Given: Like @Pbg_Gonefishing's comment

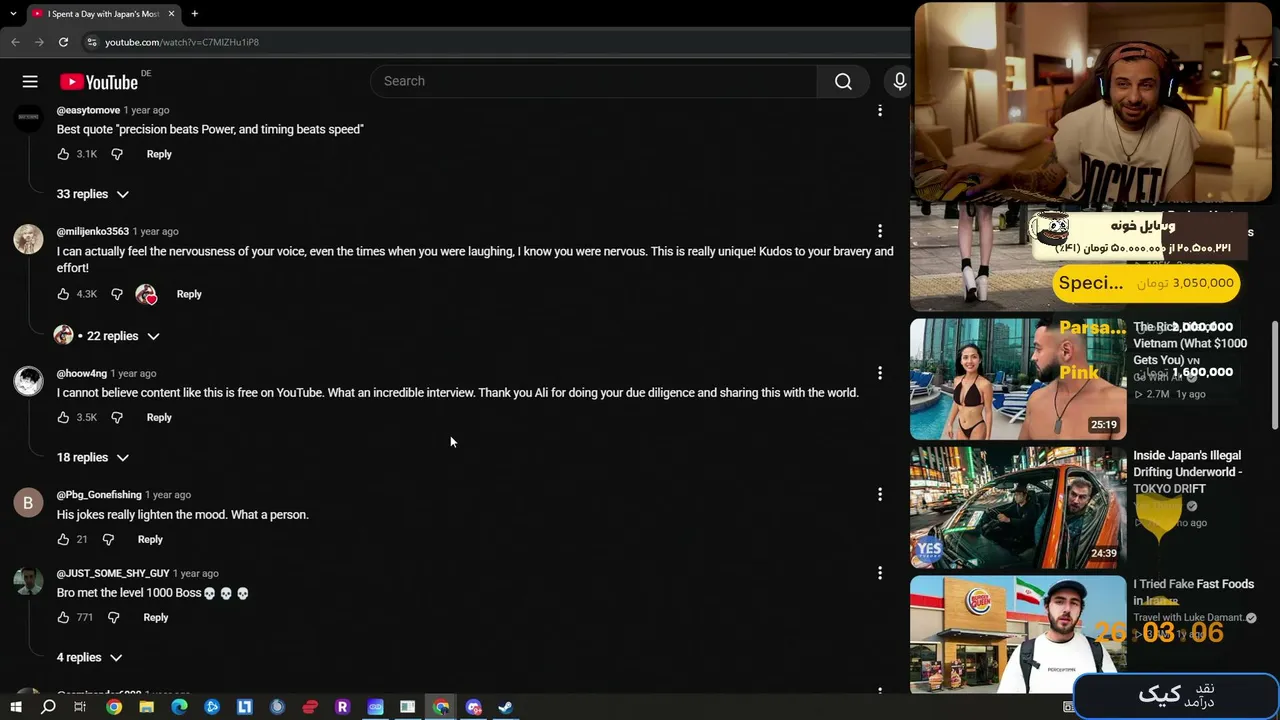Looking at the screenshot, I should coord(63,539).
